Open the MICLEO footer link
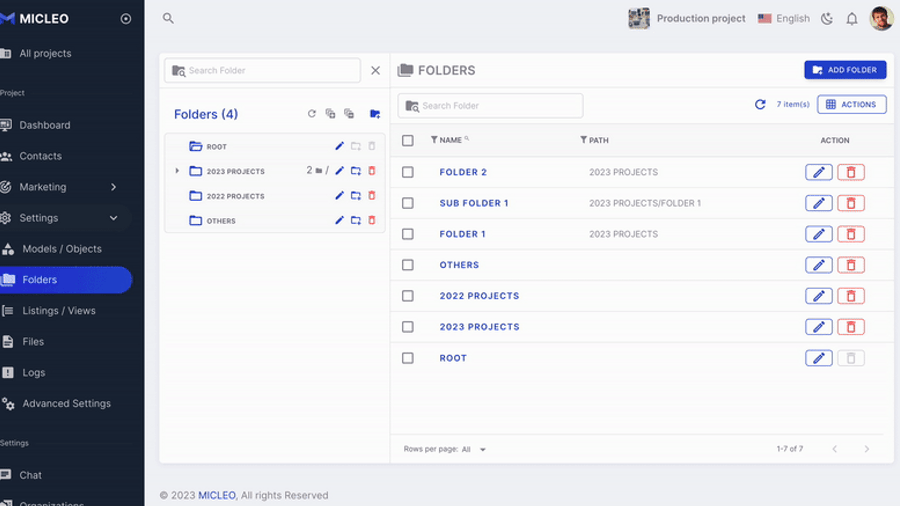 [217, 495]
